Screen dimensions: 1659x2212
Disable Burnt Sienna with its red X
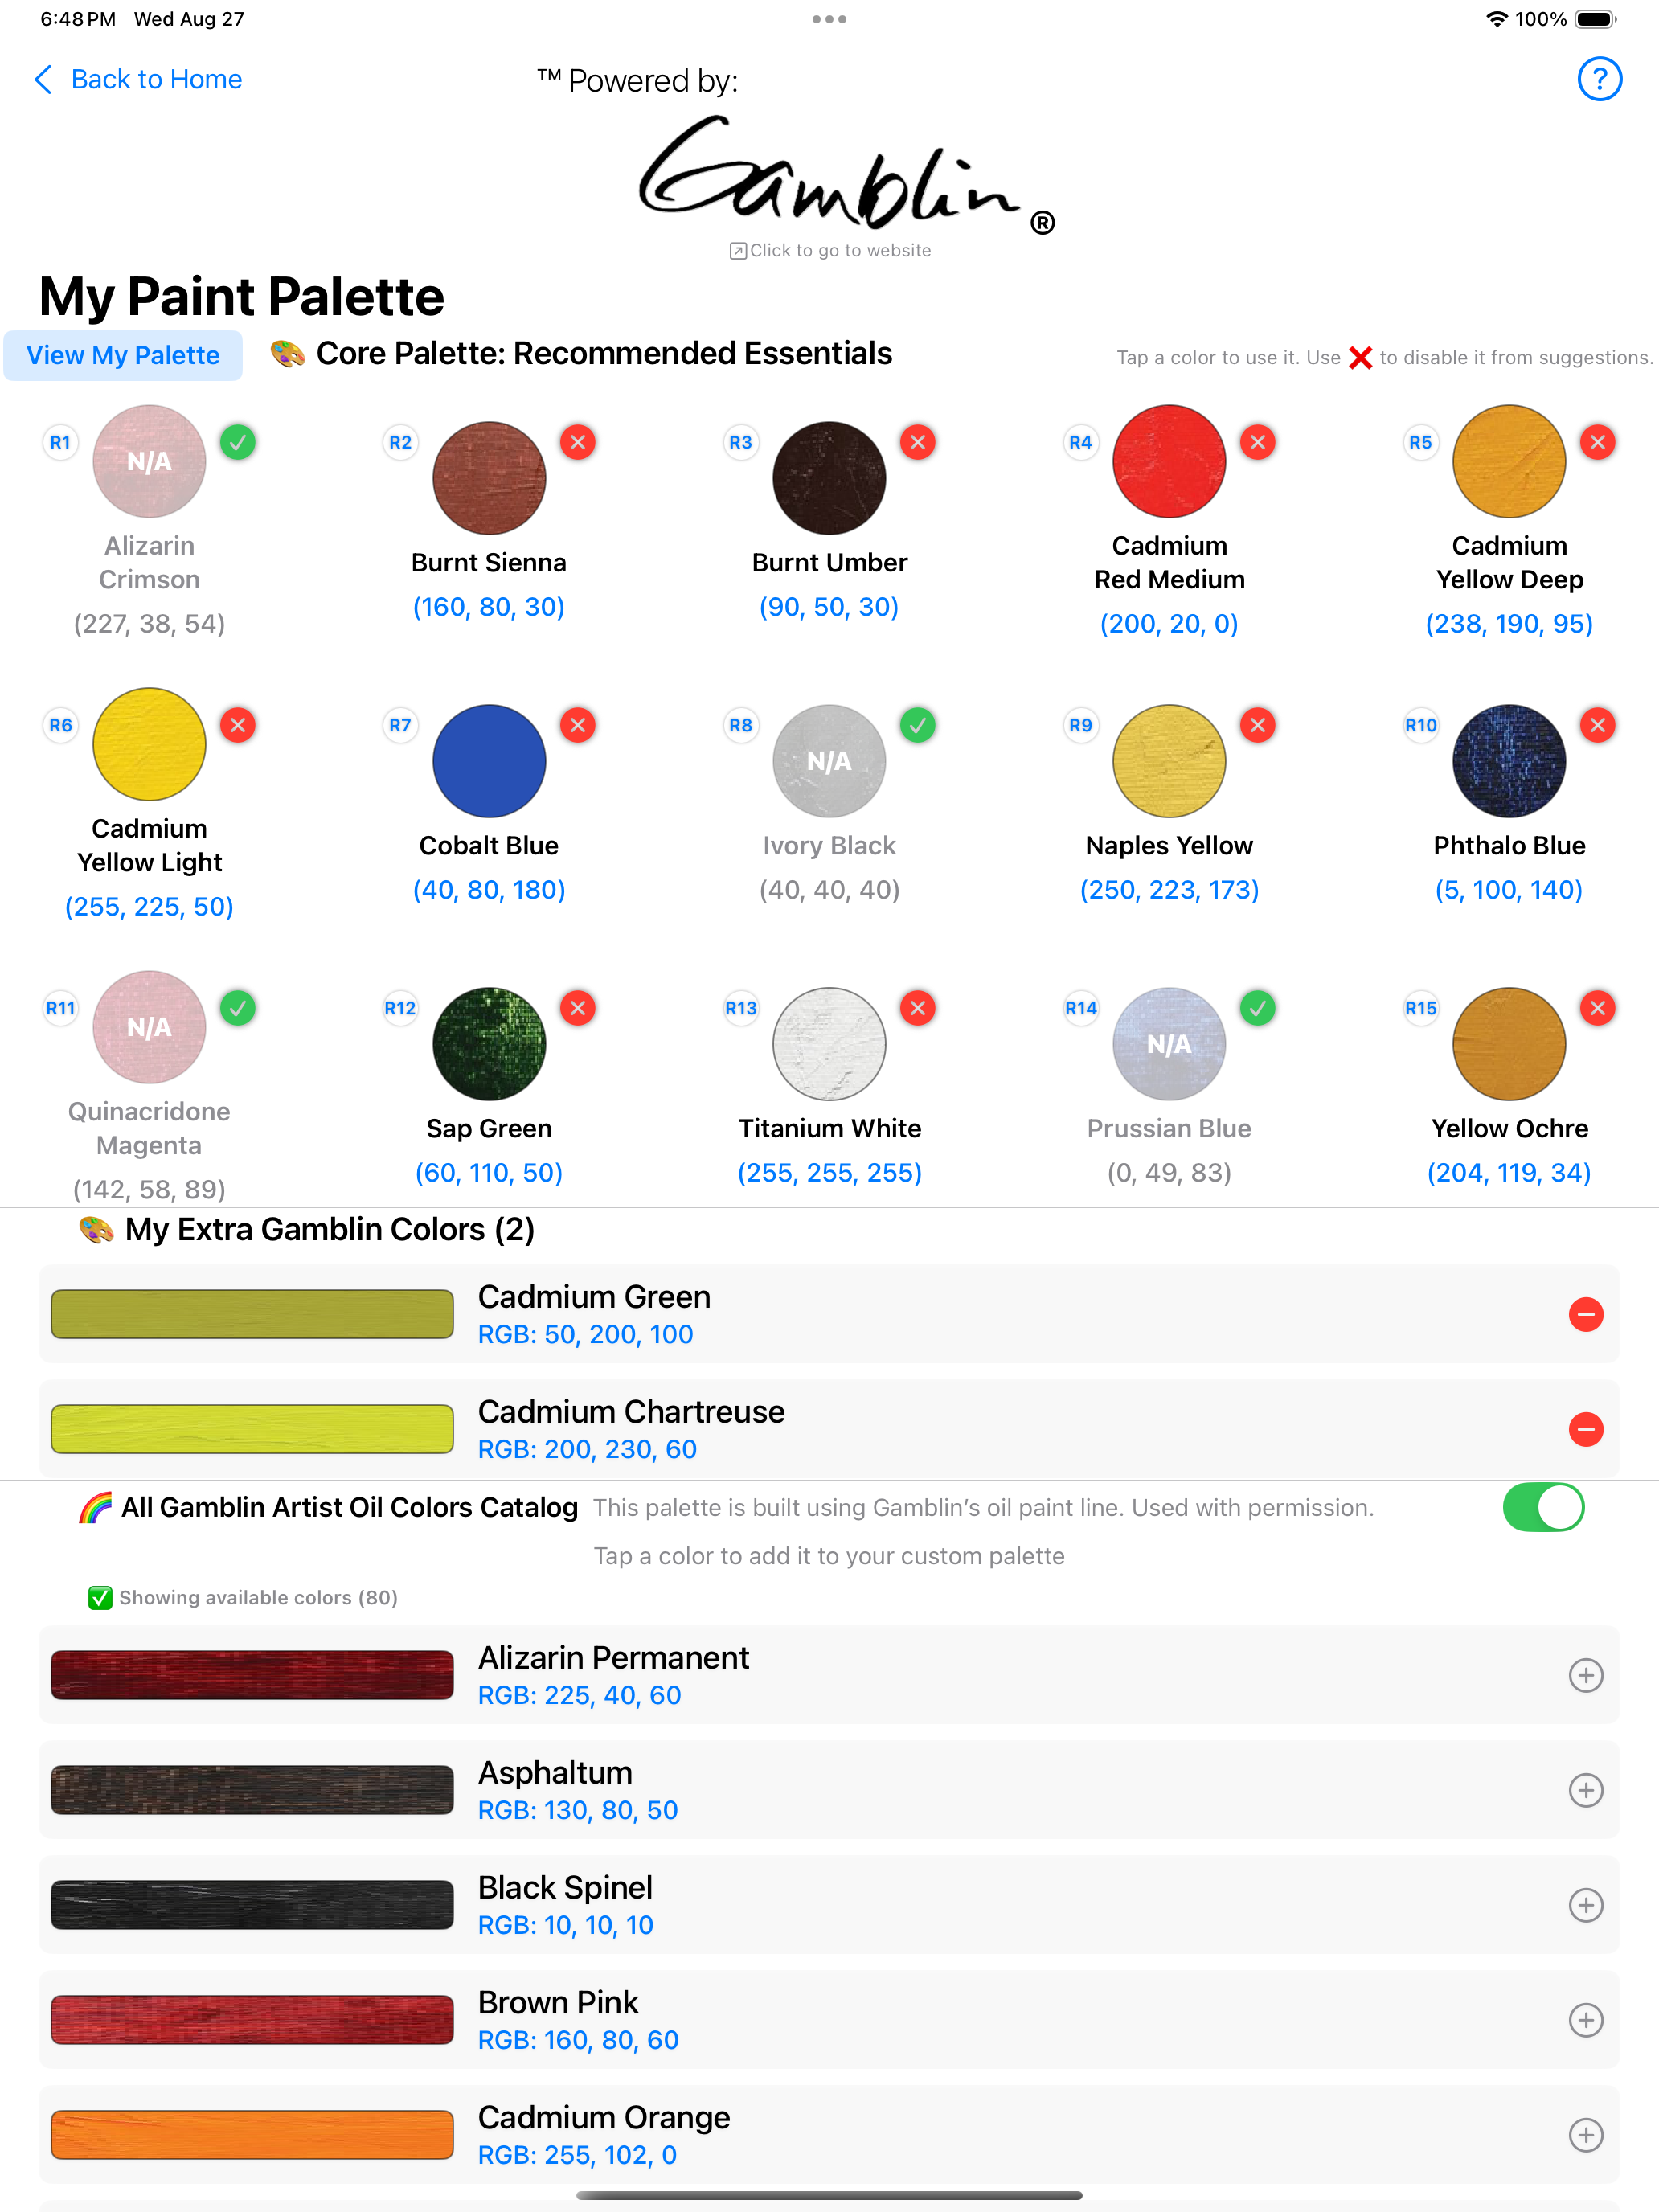pyautogui.click(x=578, y=442)
